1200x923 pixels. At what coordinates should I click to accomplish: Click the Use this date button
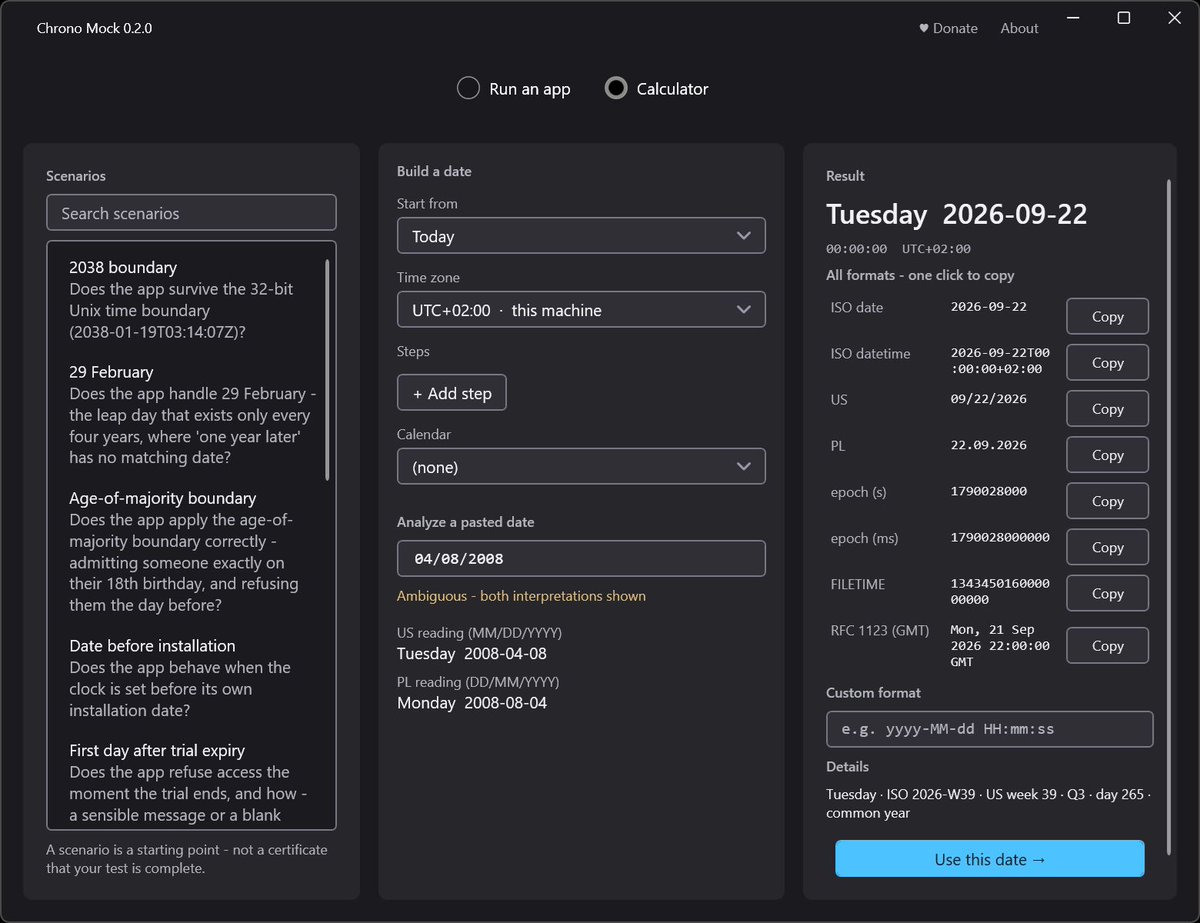click(x=989, y=859)
